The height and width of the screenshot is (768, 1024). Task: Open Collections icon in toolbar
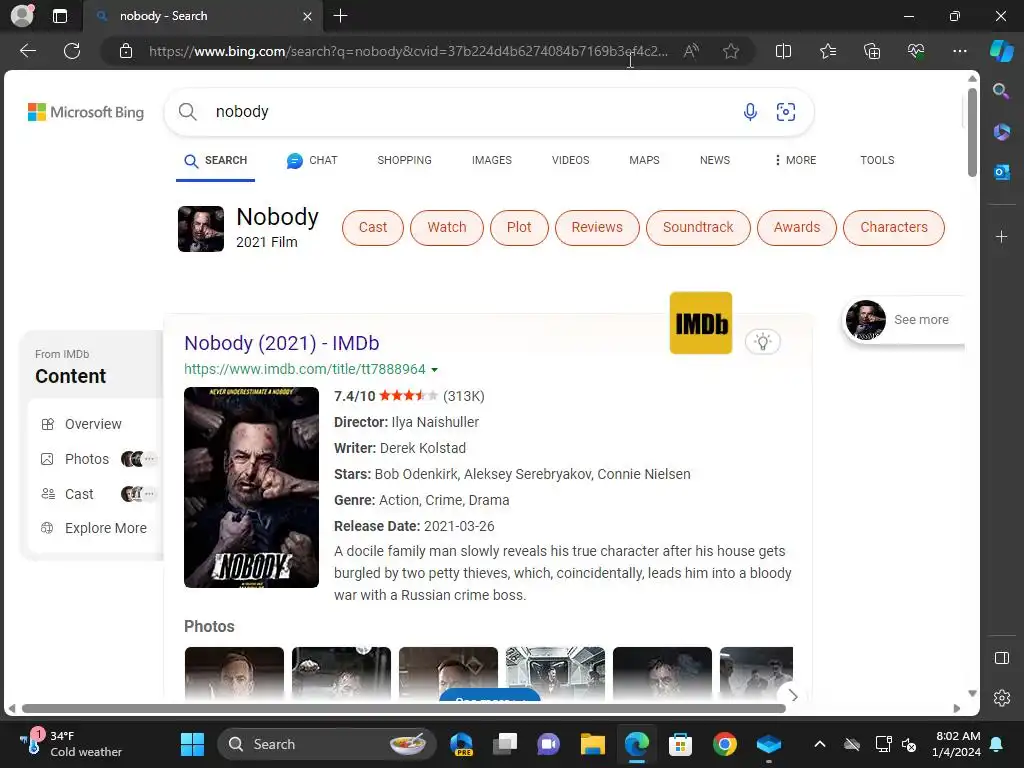point(872,51)
